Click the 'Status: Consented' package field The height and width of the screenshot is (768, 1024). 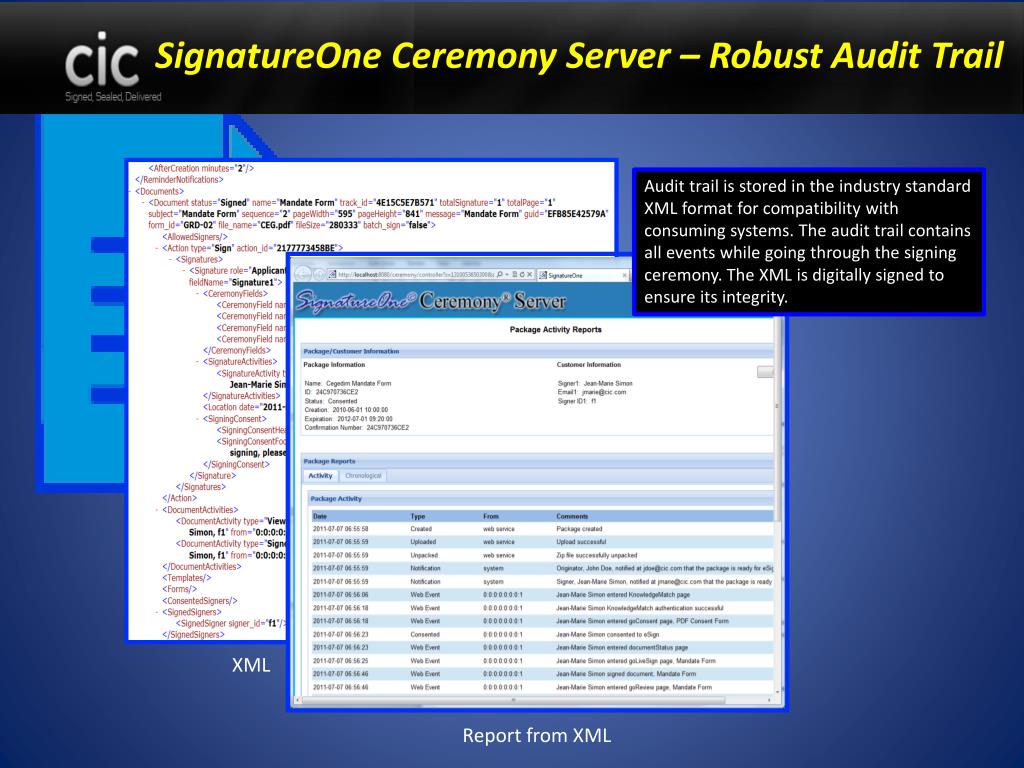click(x=331, y=402)
